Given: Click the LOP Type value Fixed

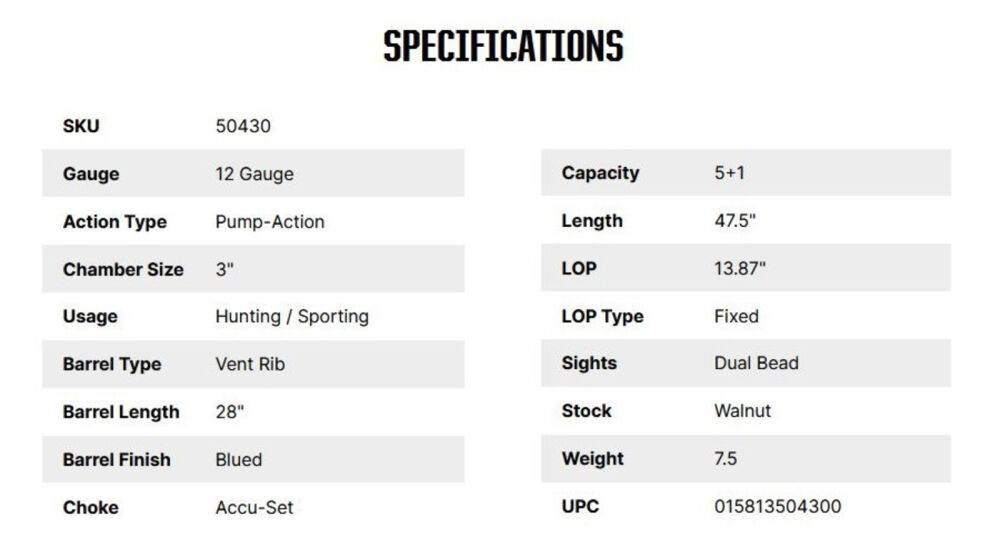Looking at the screenshot, I should coord(737,316).
